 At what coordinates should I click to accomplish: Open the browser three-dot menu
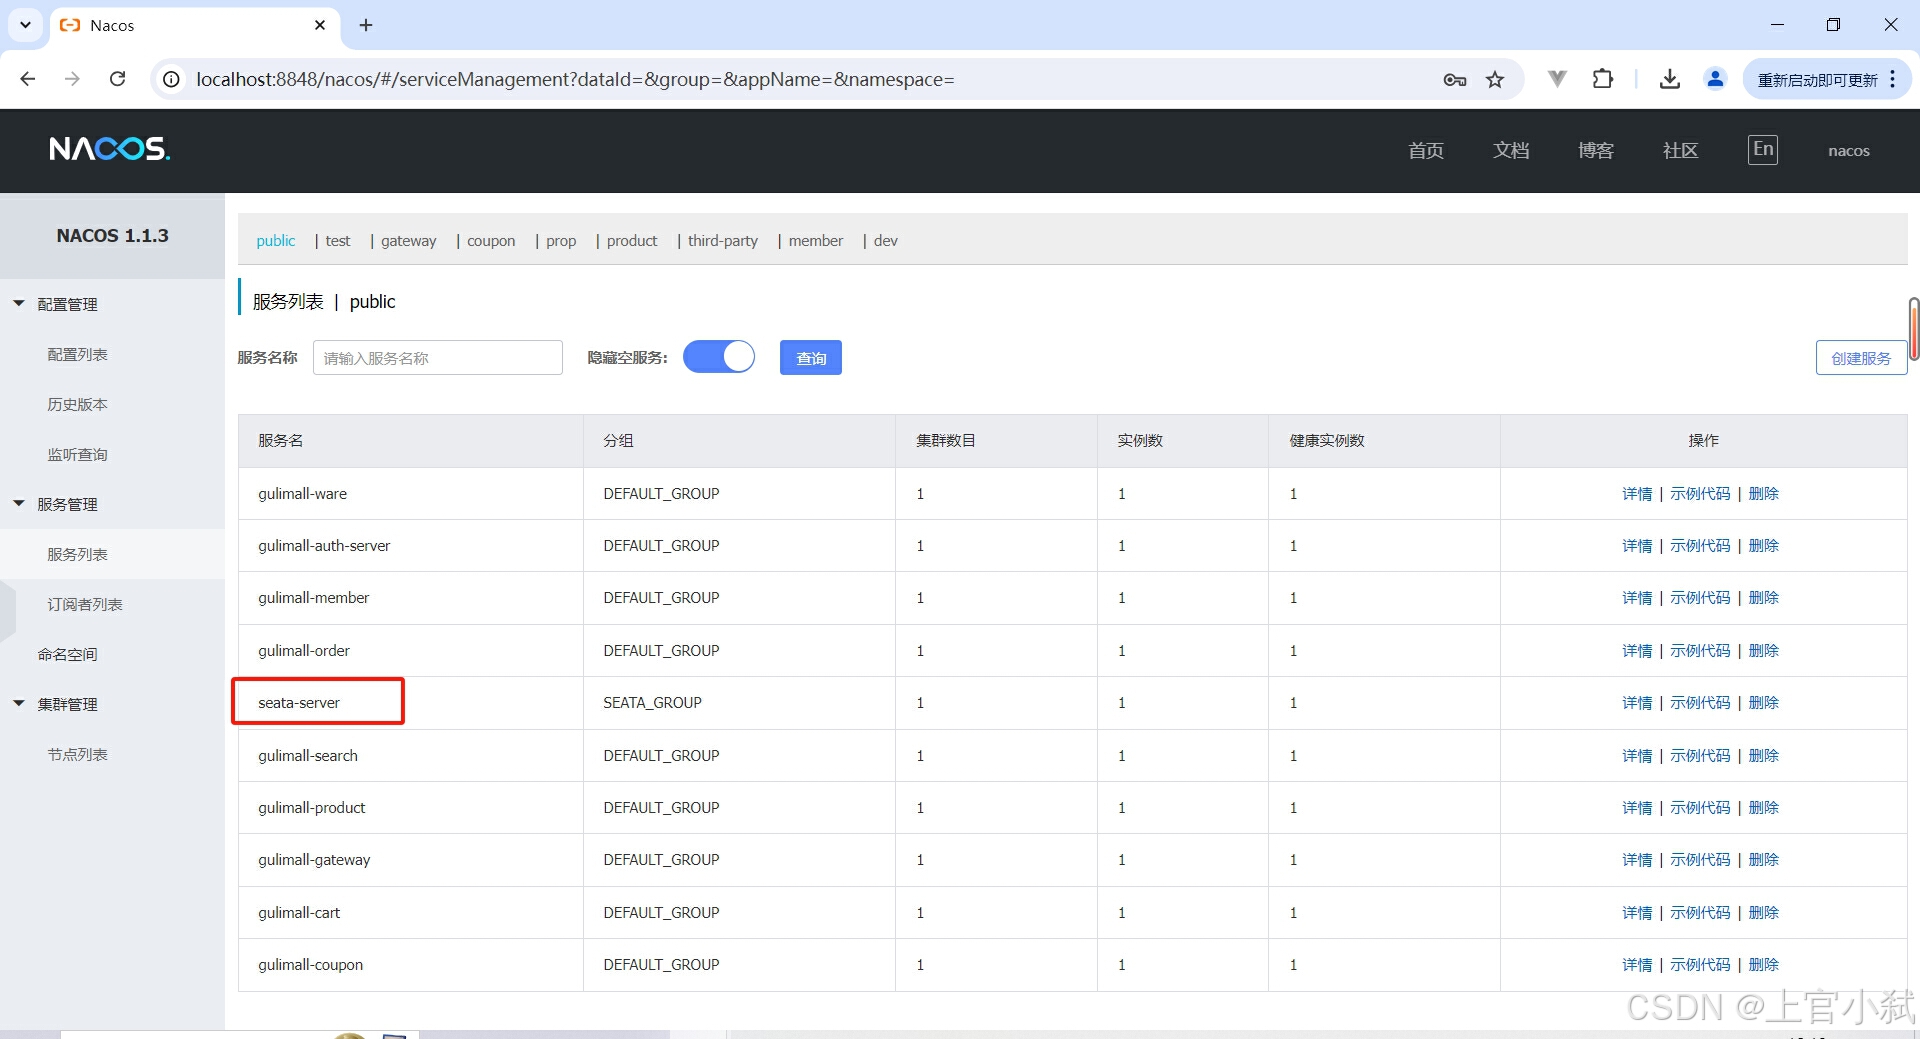pyautogui.click(x=1893, y=79)
